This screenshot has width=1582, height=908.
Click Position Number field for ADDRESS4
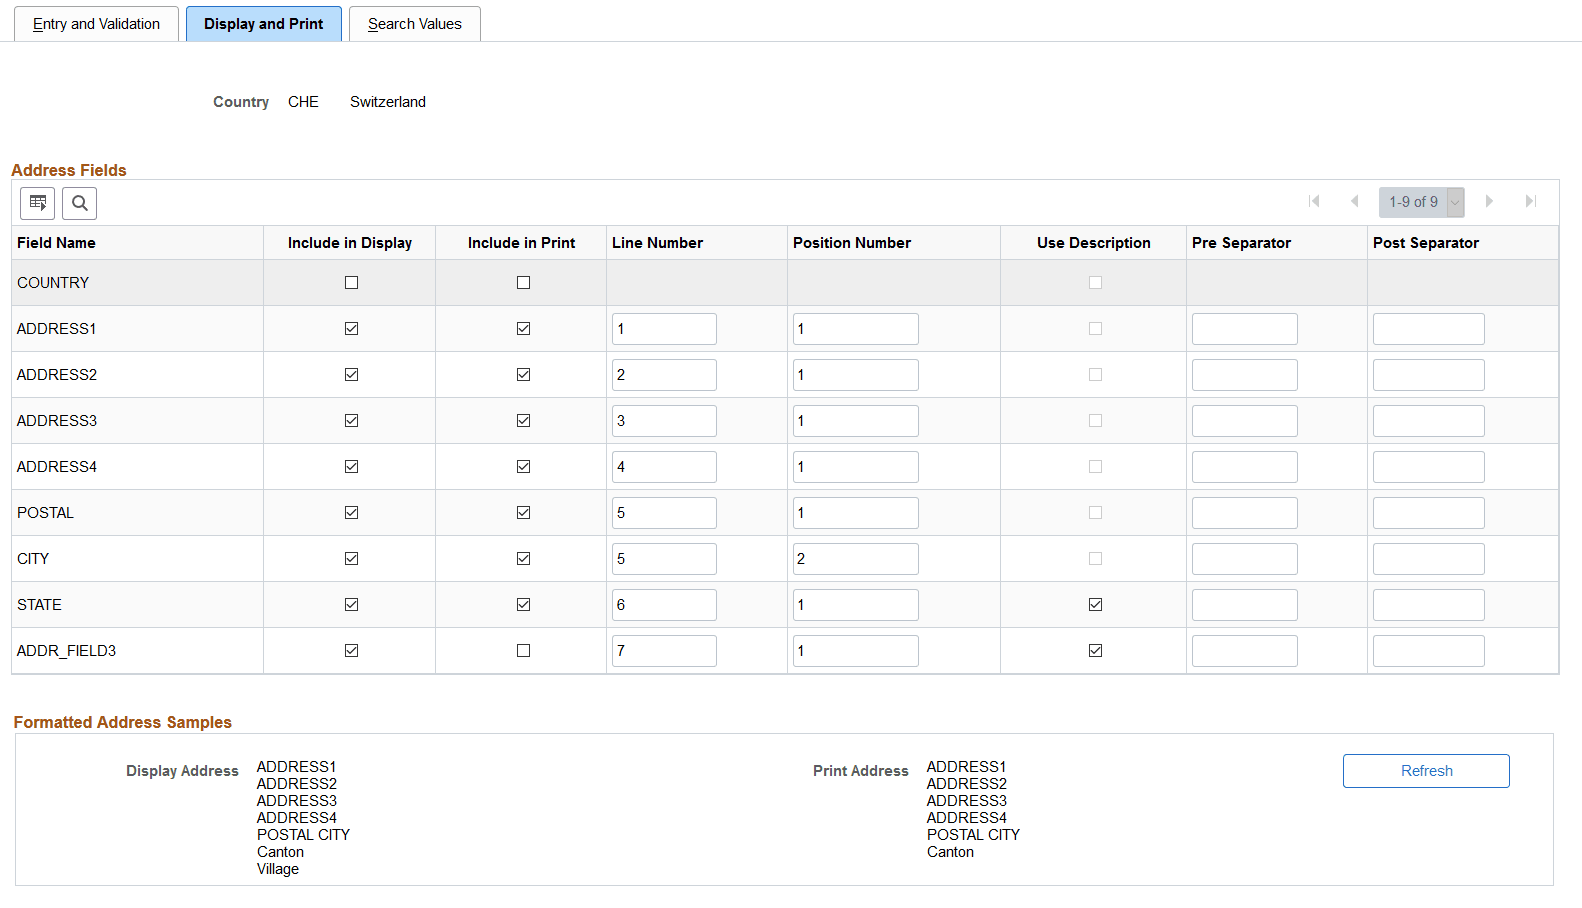(x=855, y=467)
